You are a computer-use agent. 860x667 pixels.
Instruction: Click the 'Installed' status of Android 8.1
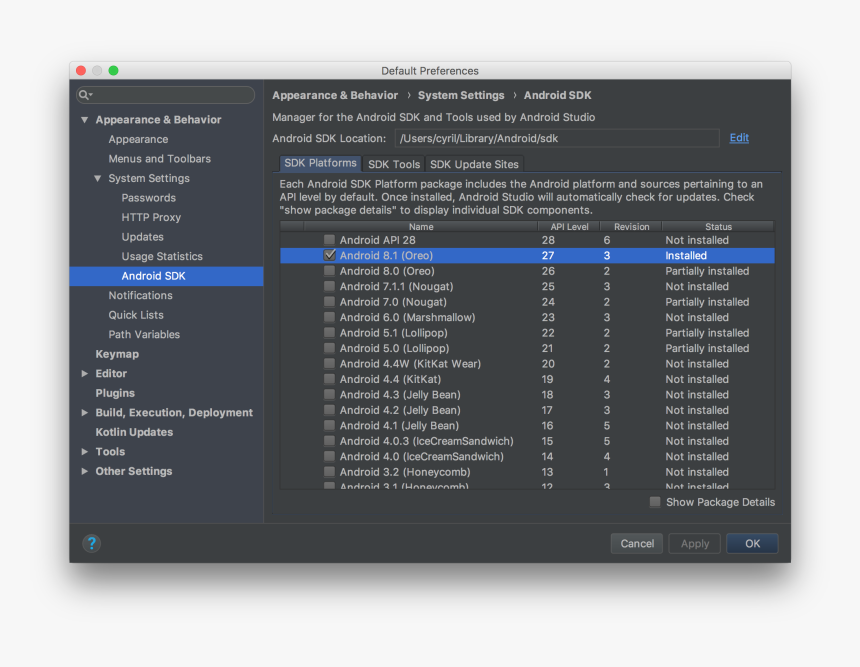point(686,256)
